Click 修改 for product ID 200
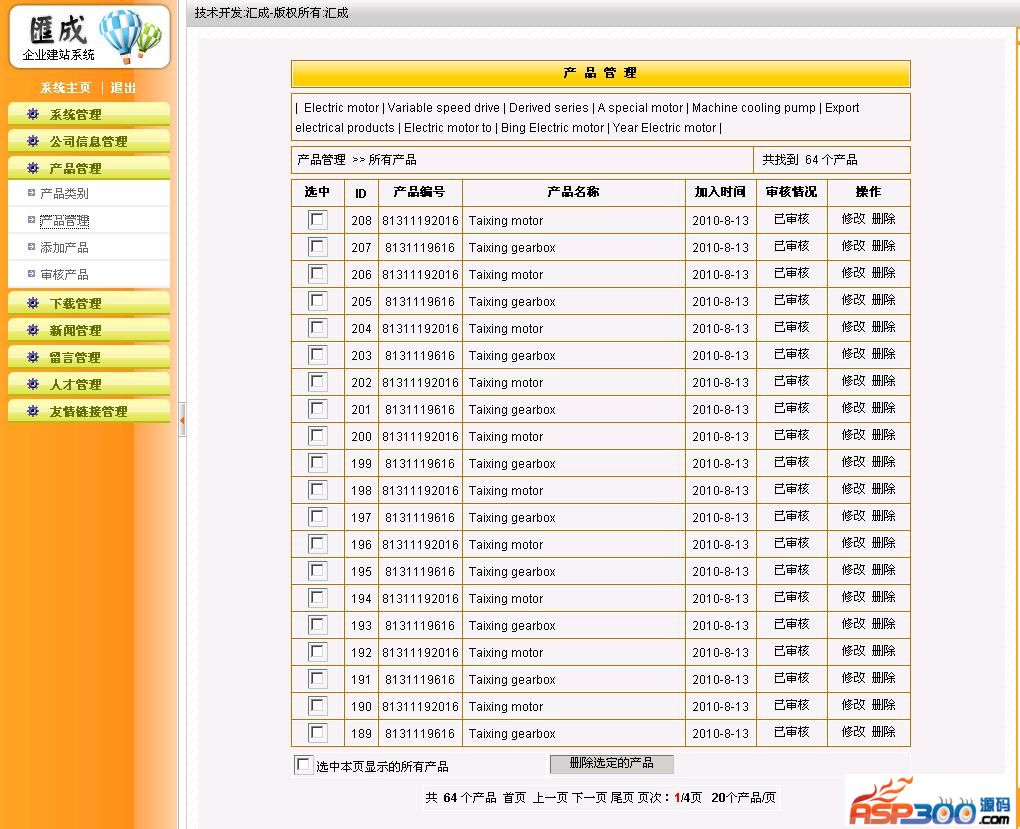The height and width of the screenshot is (829, 1020). tap(853, 435)
